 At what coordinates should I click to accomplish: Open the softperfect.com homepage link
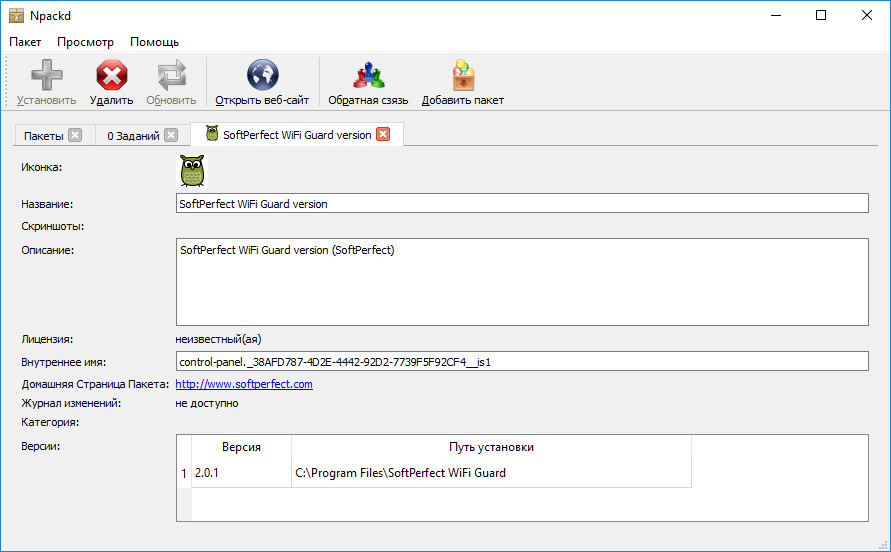244,384
